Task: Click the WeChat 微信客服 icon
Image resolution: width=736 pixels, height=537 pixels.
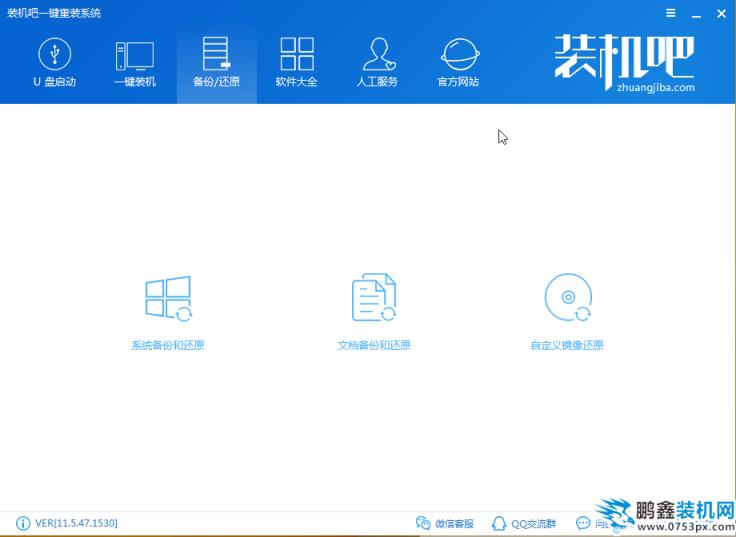Action: [423, 523]
